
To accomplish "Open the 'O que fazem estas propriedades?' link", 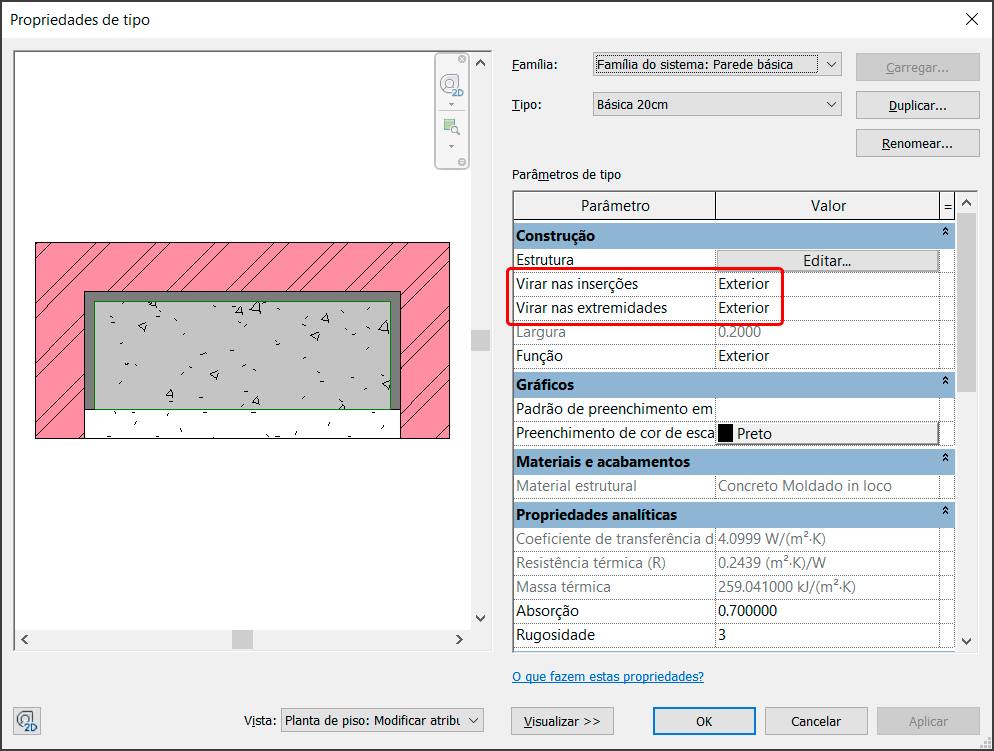I will 608,677.
